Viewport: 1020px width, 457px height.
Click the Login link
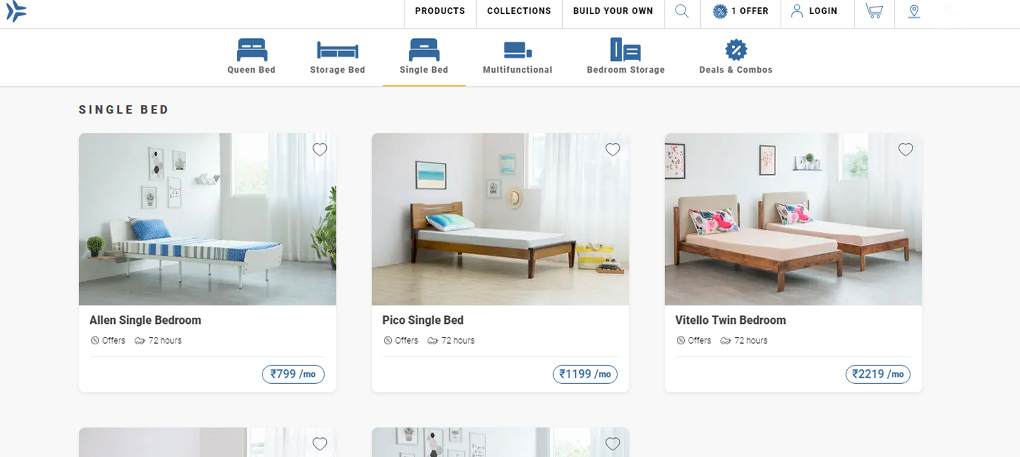[814, 11]
